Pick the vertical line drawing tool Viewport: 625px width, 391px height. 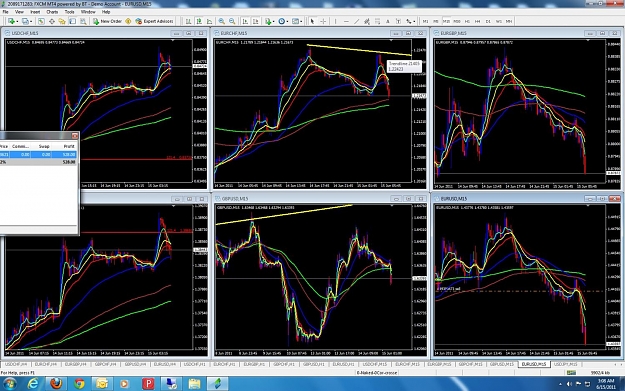coord(336,21)
